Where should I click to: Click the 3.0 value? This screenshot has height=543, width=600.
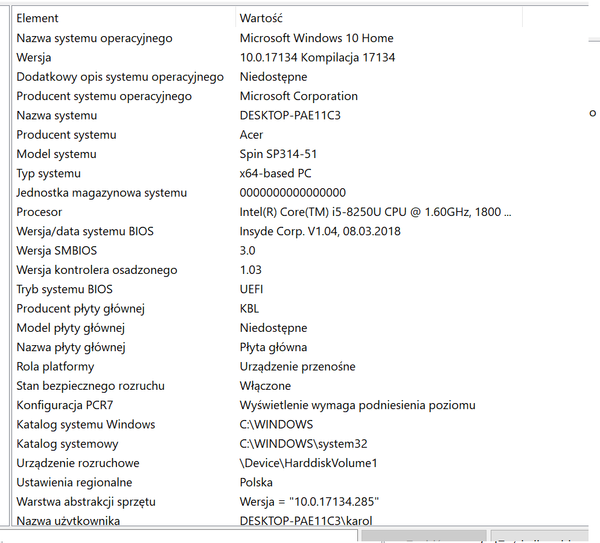tap(247, 251)
